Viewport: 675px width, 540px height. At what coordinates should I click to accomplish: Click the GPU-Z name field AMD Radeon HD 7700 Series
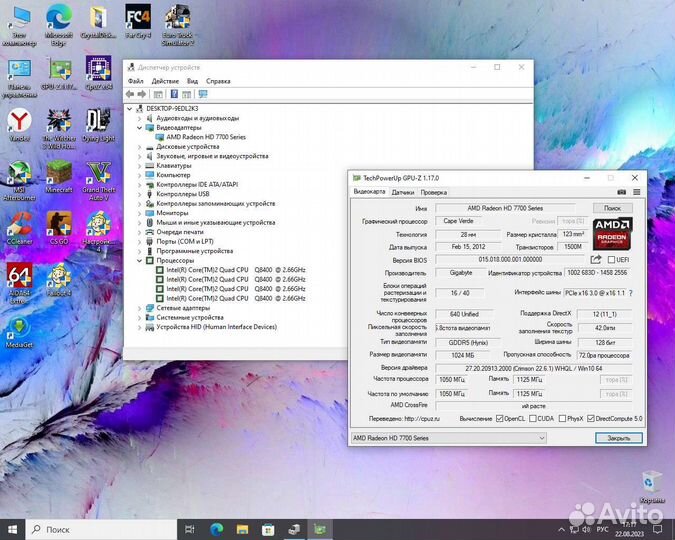505,208
